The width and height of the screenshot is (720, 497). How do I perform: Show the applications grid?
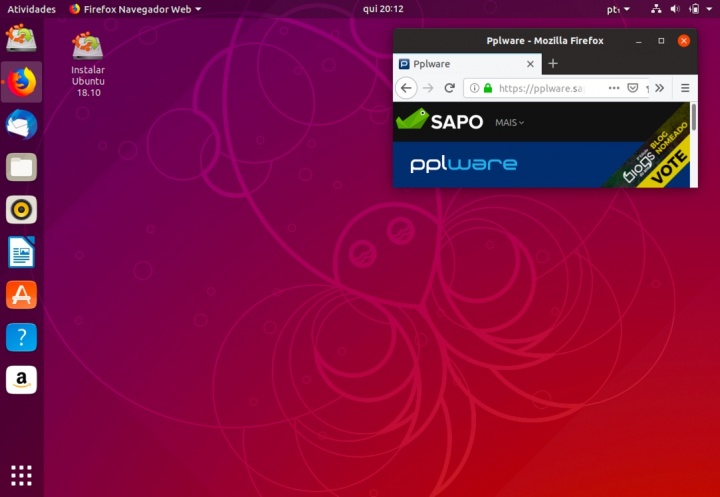tap(21, 474)
